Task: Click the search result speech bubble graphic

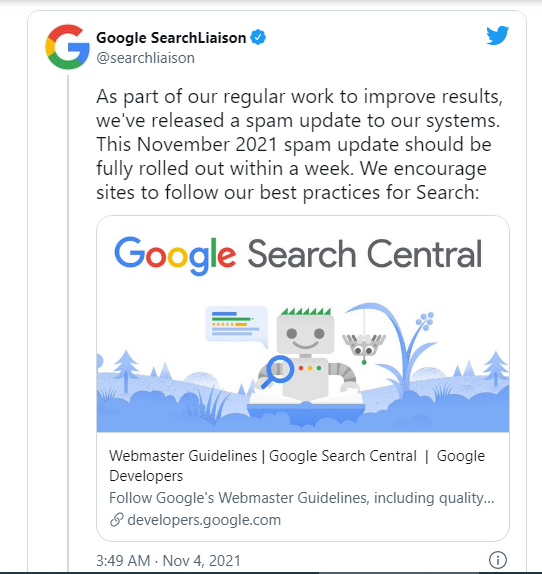Action: pos(237,327)
